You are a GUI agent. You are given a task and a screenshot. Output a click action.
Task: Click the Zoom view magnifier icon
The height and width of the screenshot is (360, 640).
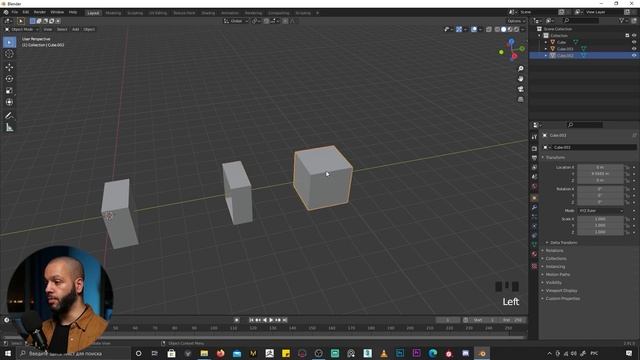[x=520, y=69]
